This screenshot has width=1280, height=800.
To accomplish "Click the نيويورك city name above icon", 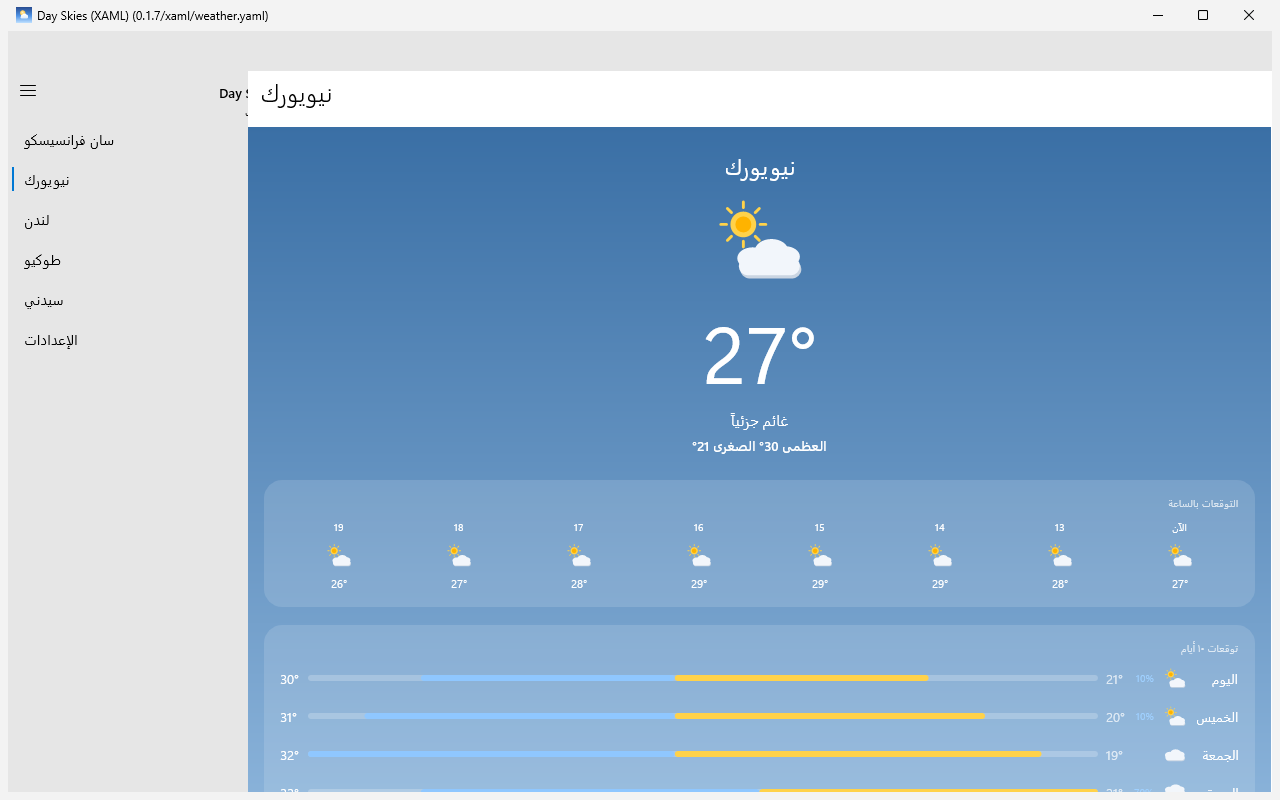I will (x=760, y=168).
